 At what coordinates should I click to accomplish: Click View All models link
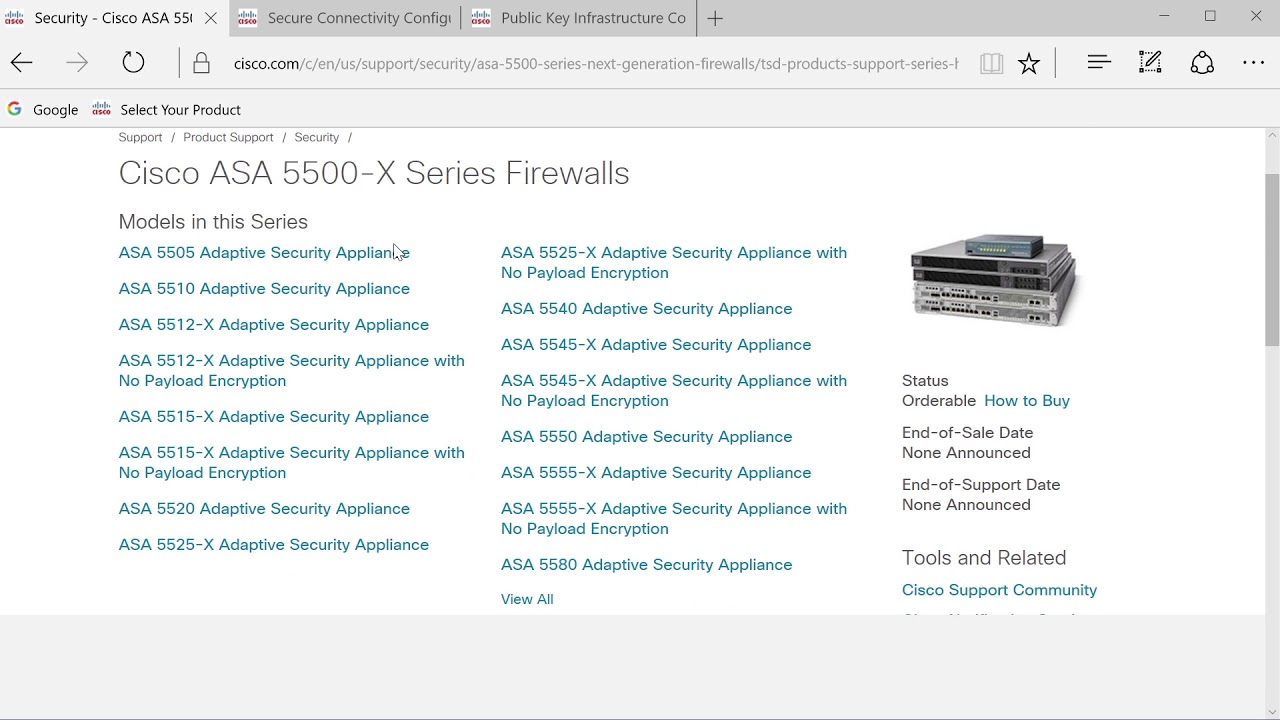(527, 599)
